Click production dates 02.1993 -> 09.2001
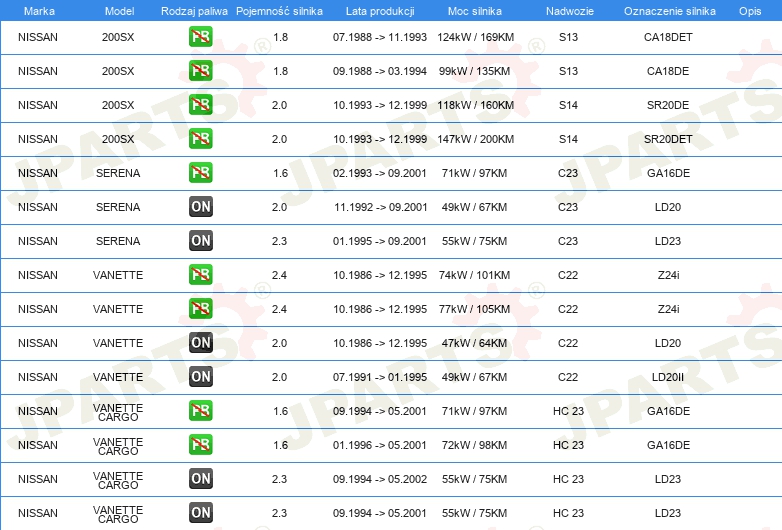 click(380, 173)
